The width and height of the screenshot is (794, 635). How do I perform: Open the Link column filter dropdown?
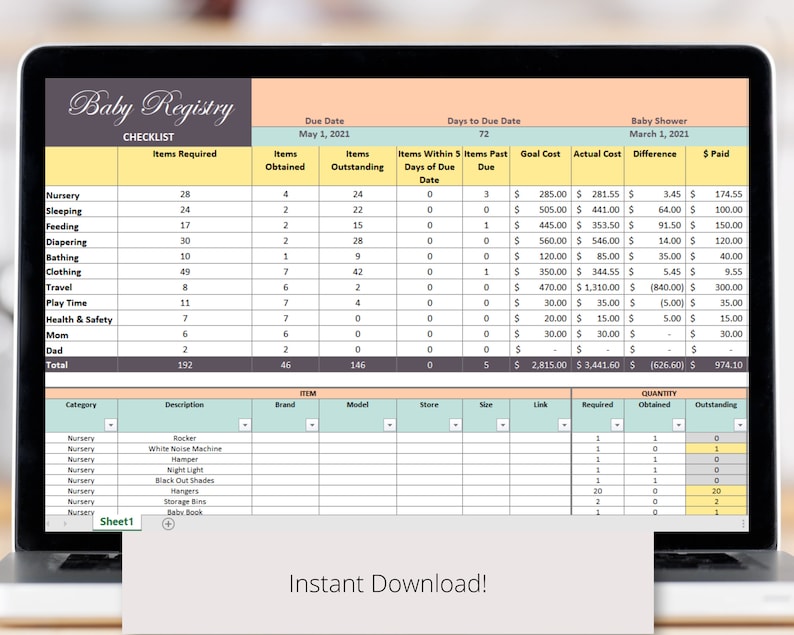(564, 425)
